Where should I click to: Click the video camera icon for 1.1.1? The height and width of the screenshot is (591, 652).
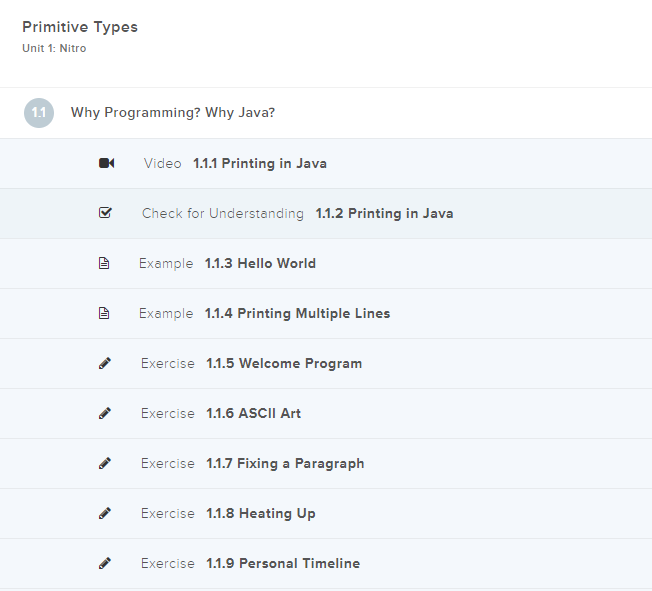[106, 163]
